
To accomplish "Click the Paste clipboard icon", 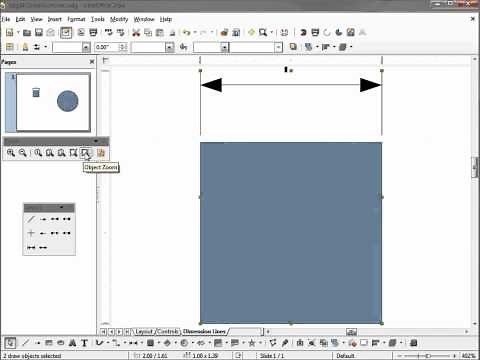I will coord(160,32).
